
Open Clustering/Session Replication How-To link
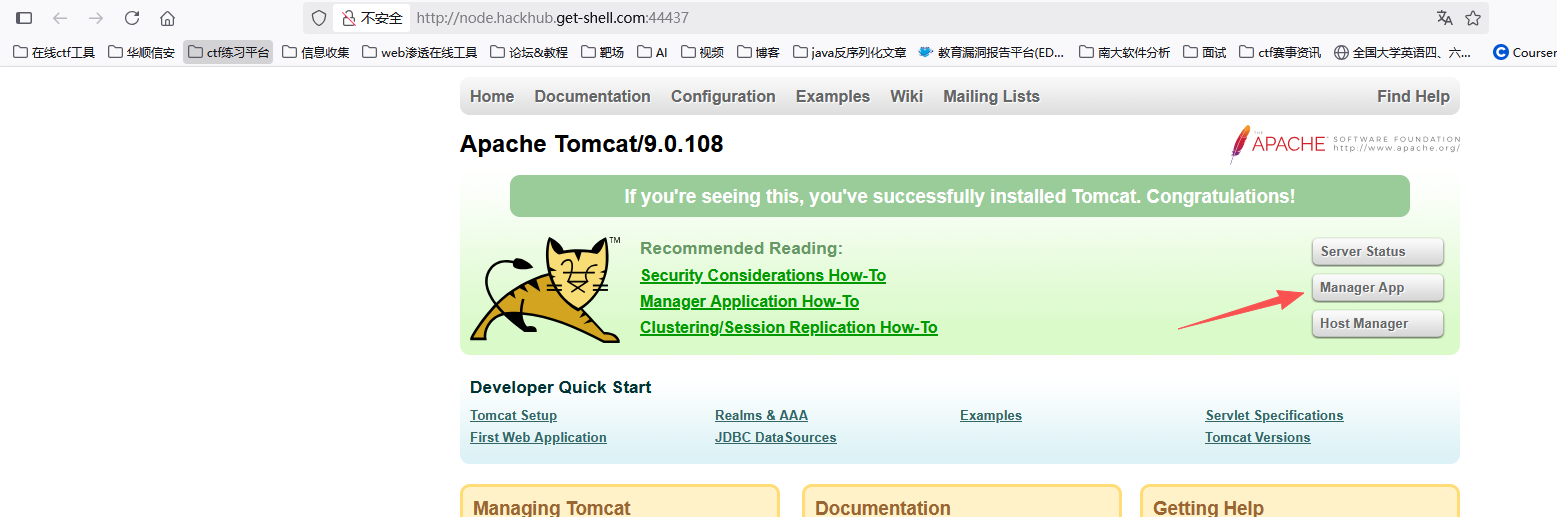[x=789, y=327]
